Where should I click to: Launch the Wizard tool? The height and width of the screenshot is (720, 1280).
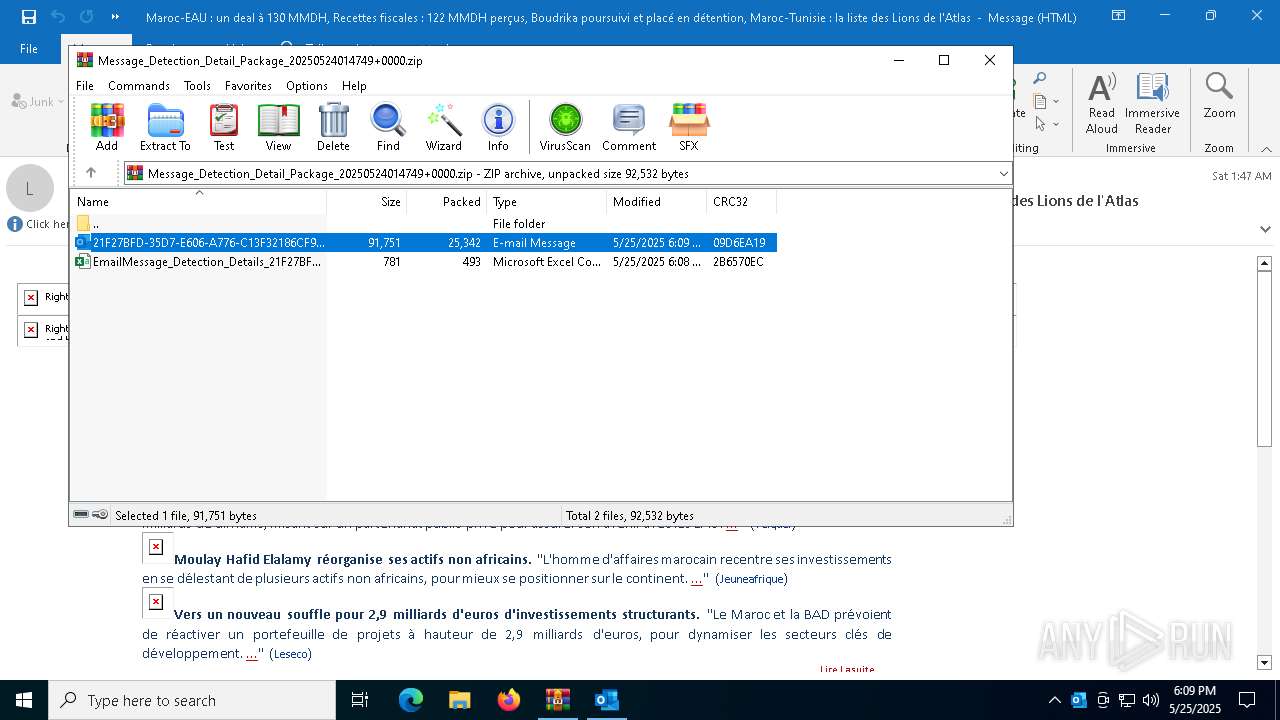(443, 127)
